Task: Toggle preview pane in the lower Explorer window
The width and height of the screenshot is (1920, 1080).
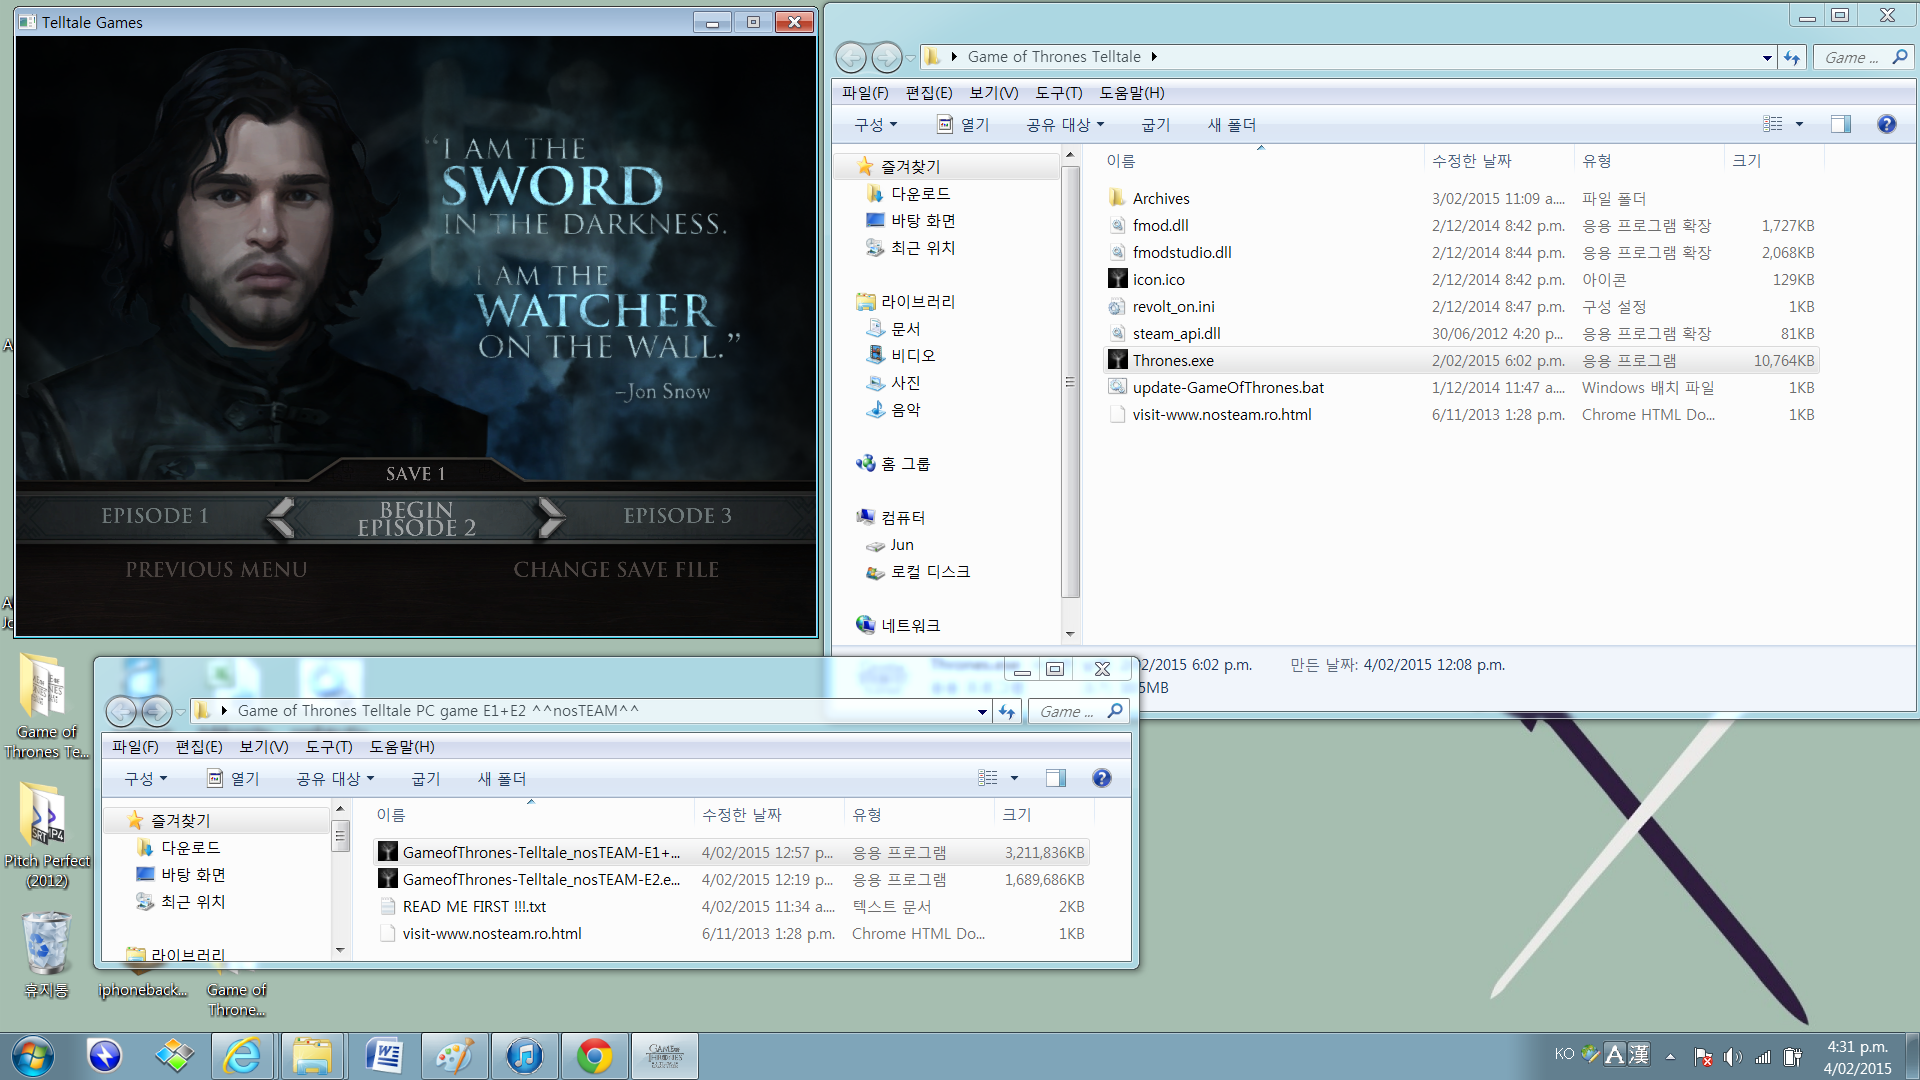Action: point(1056,778)
